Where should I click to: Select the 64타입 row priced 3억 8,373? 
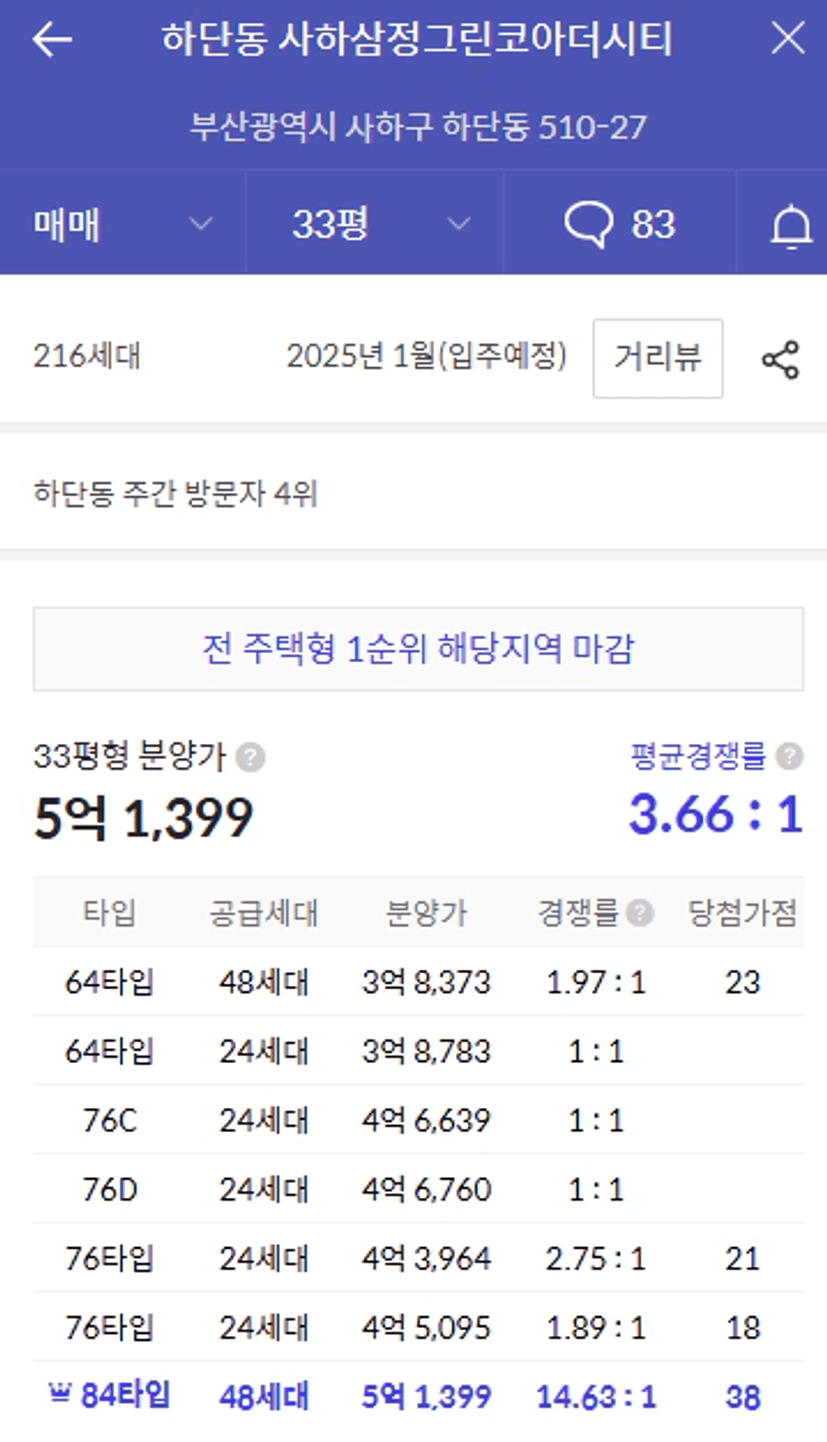(418, 982)
